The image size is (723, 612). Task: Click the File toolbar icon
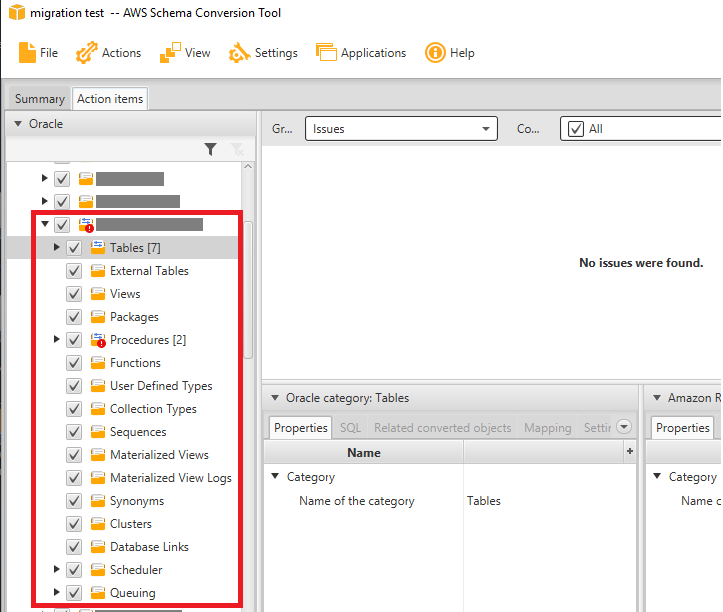click(27, 53)
